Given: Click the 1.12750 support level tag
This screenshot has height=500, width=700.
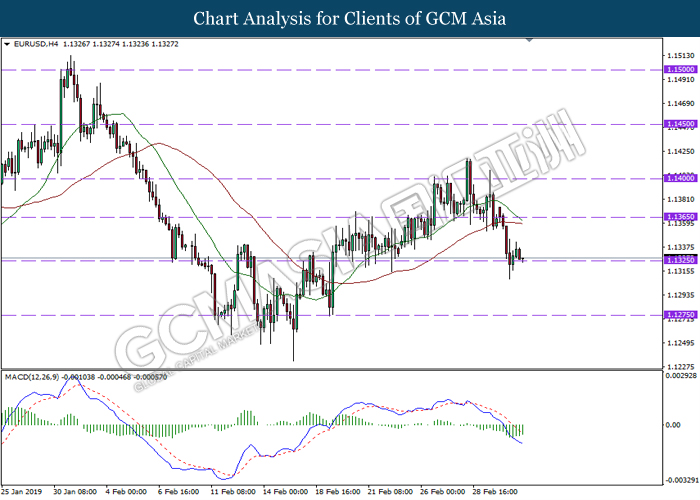Looking at the screenshot, I should click(x=681, y=315).
